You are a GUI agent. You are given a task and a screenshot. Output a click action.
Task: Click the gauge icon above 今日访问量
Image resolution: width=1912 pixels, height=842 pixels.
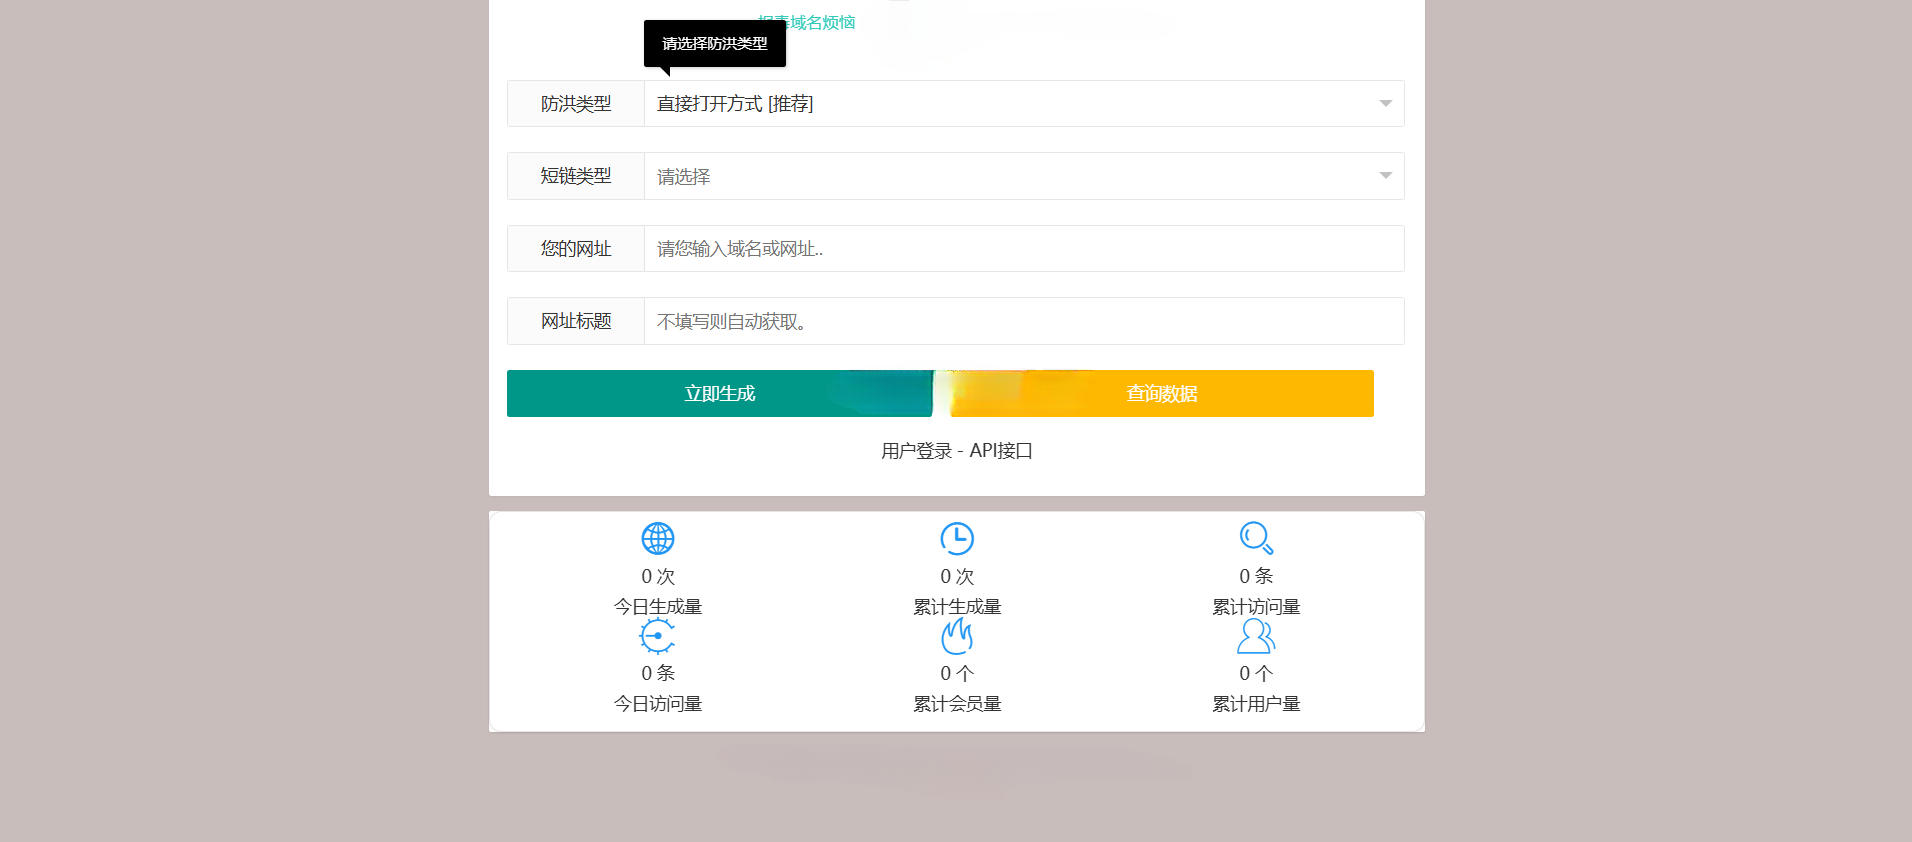click(x=657, y=636)
